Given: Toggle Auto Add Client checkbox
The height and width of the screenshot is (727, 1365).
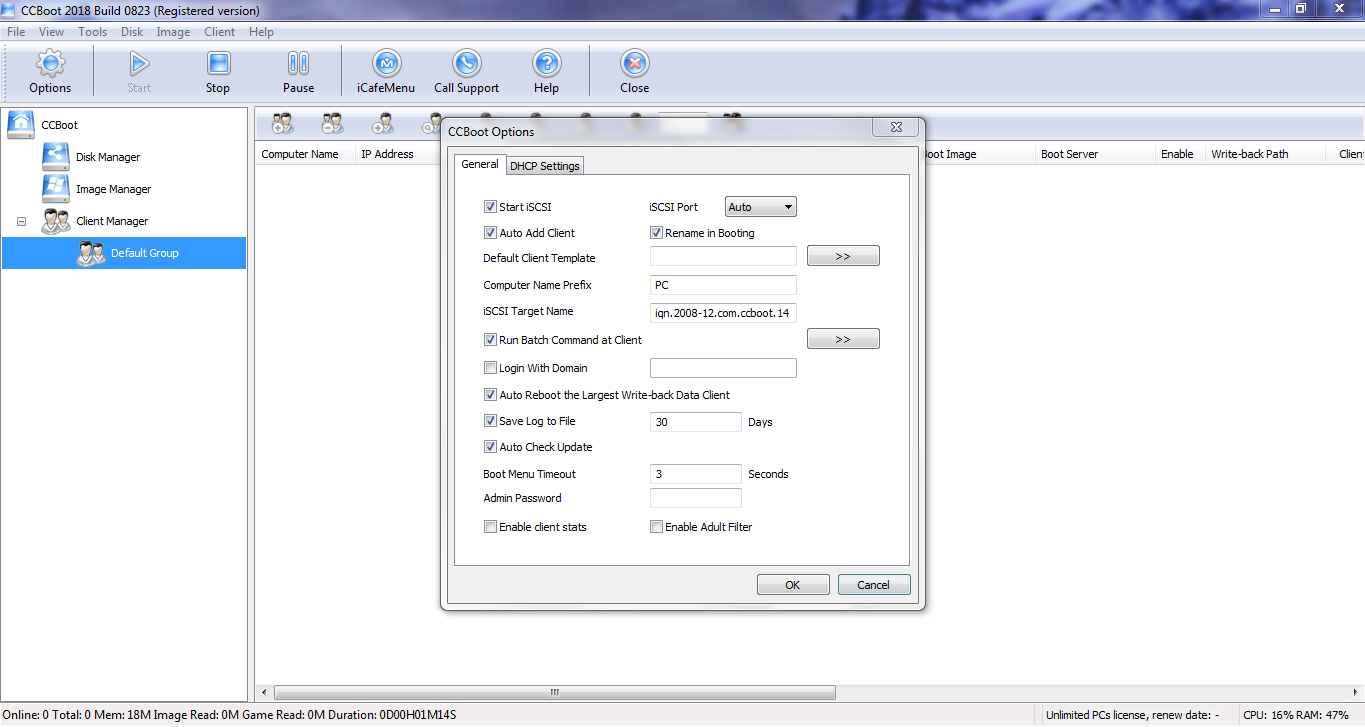Looking at the screenshot, I should [490, 233].
